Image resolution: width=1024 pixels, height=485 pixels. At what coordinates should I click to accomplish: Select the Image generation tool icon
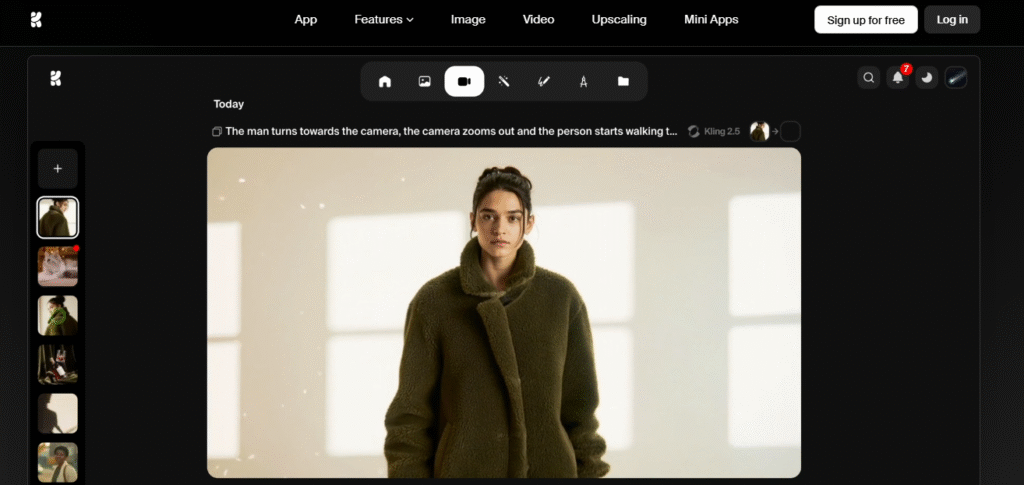[425, 81]
